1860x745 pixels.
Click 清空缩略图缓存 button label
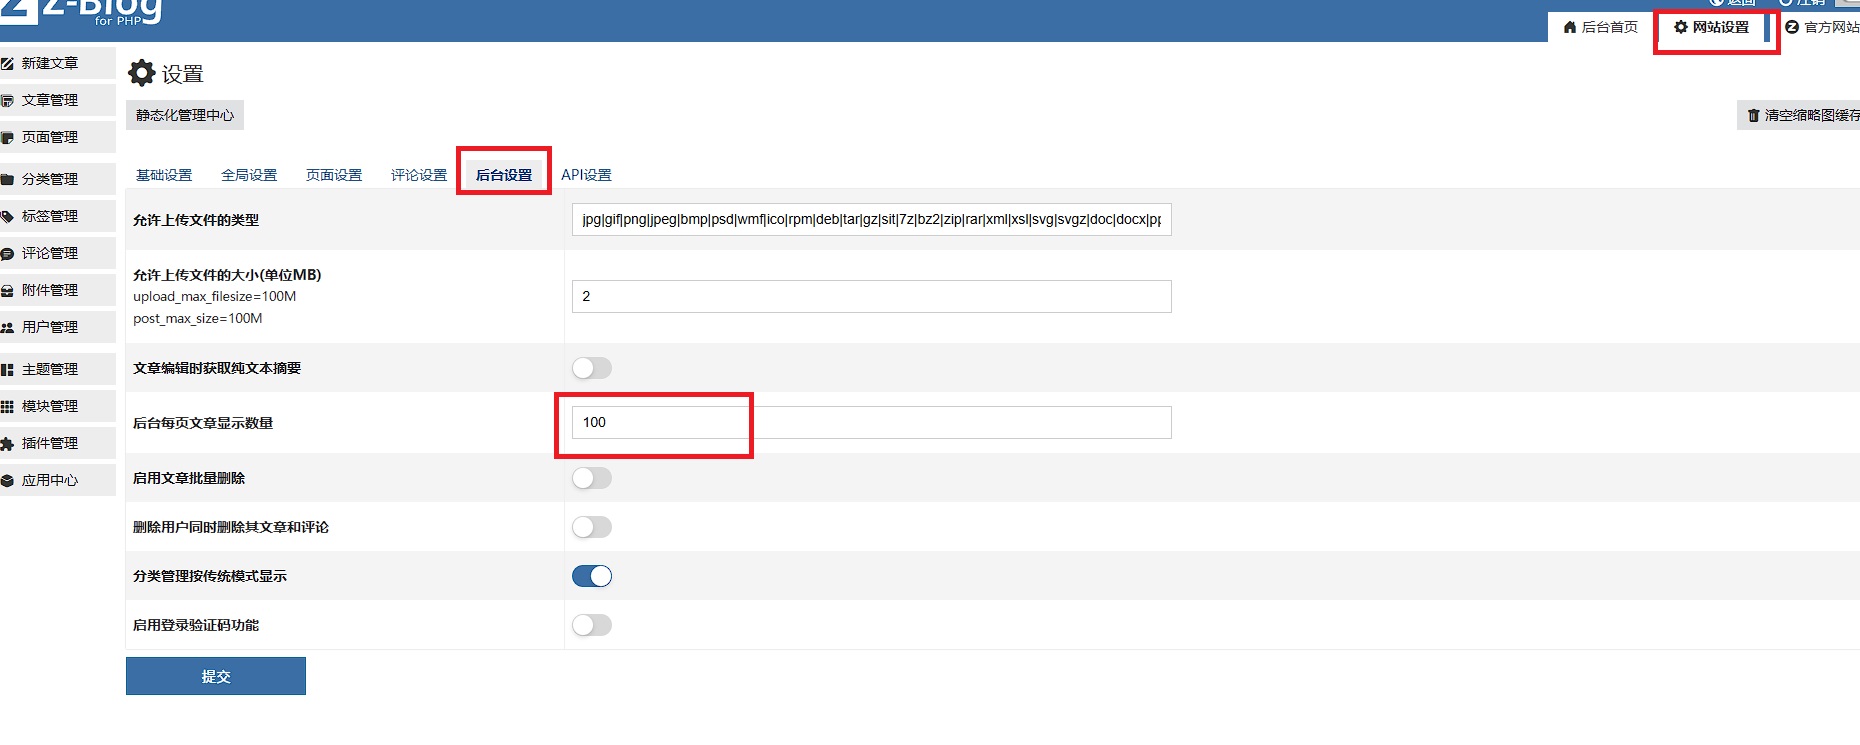(1812, 116)
